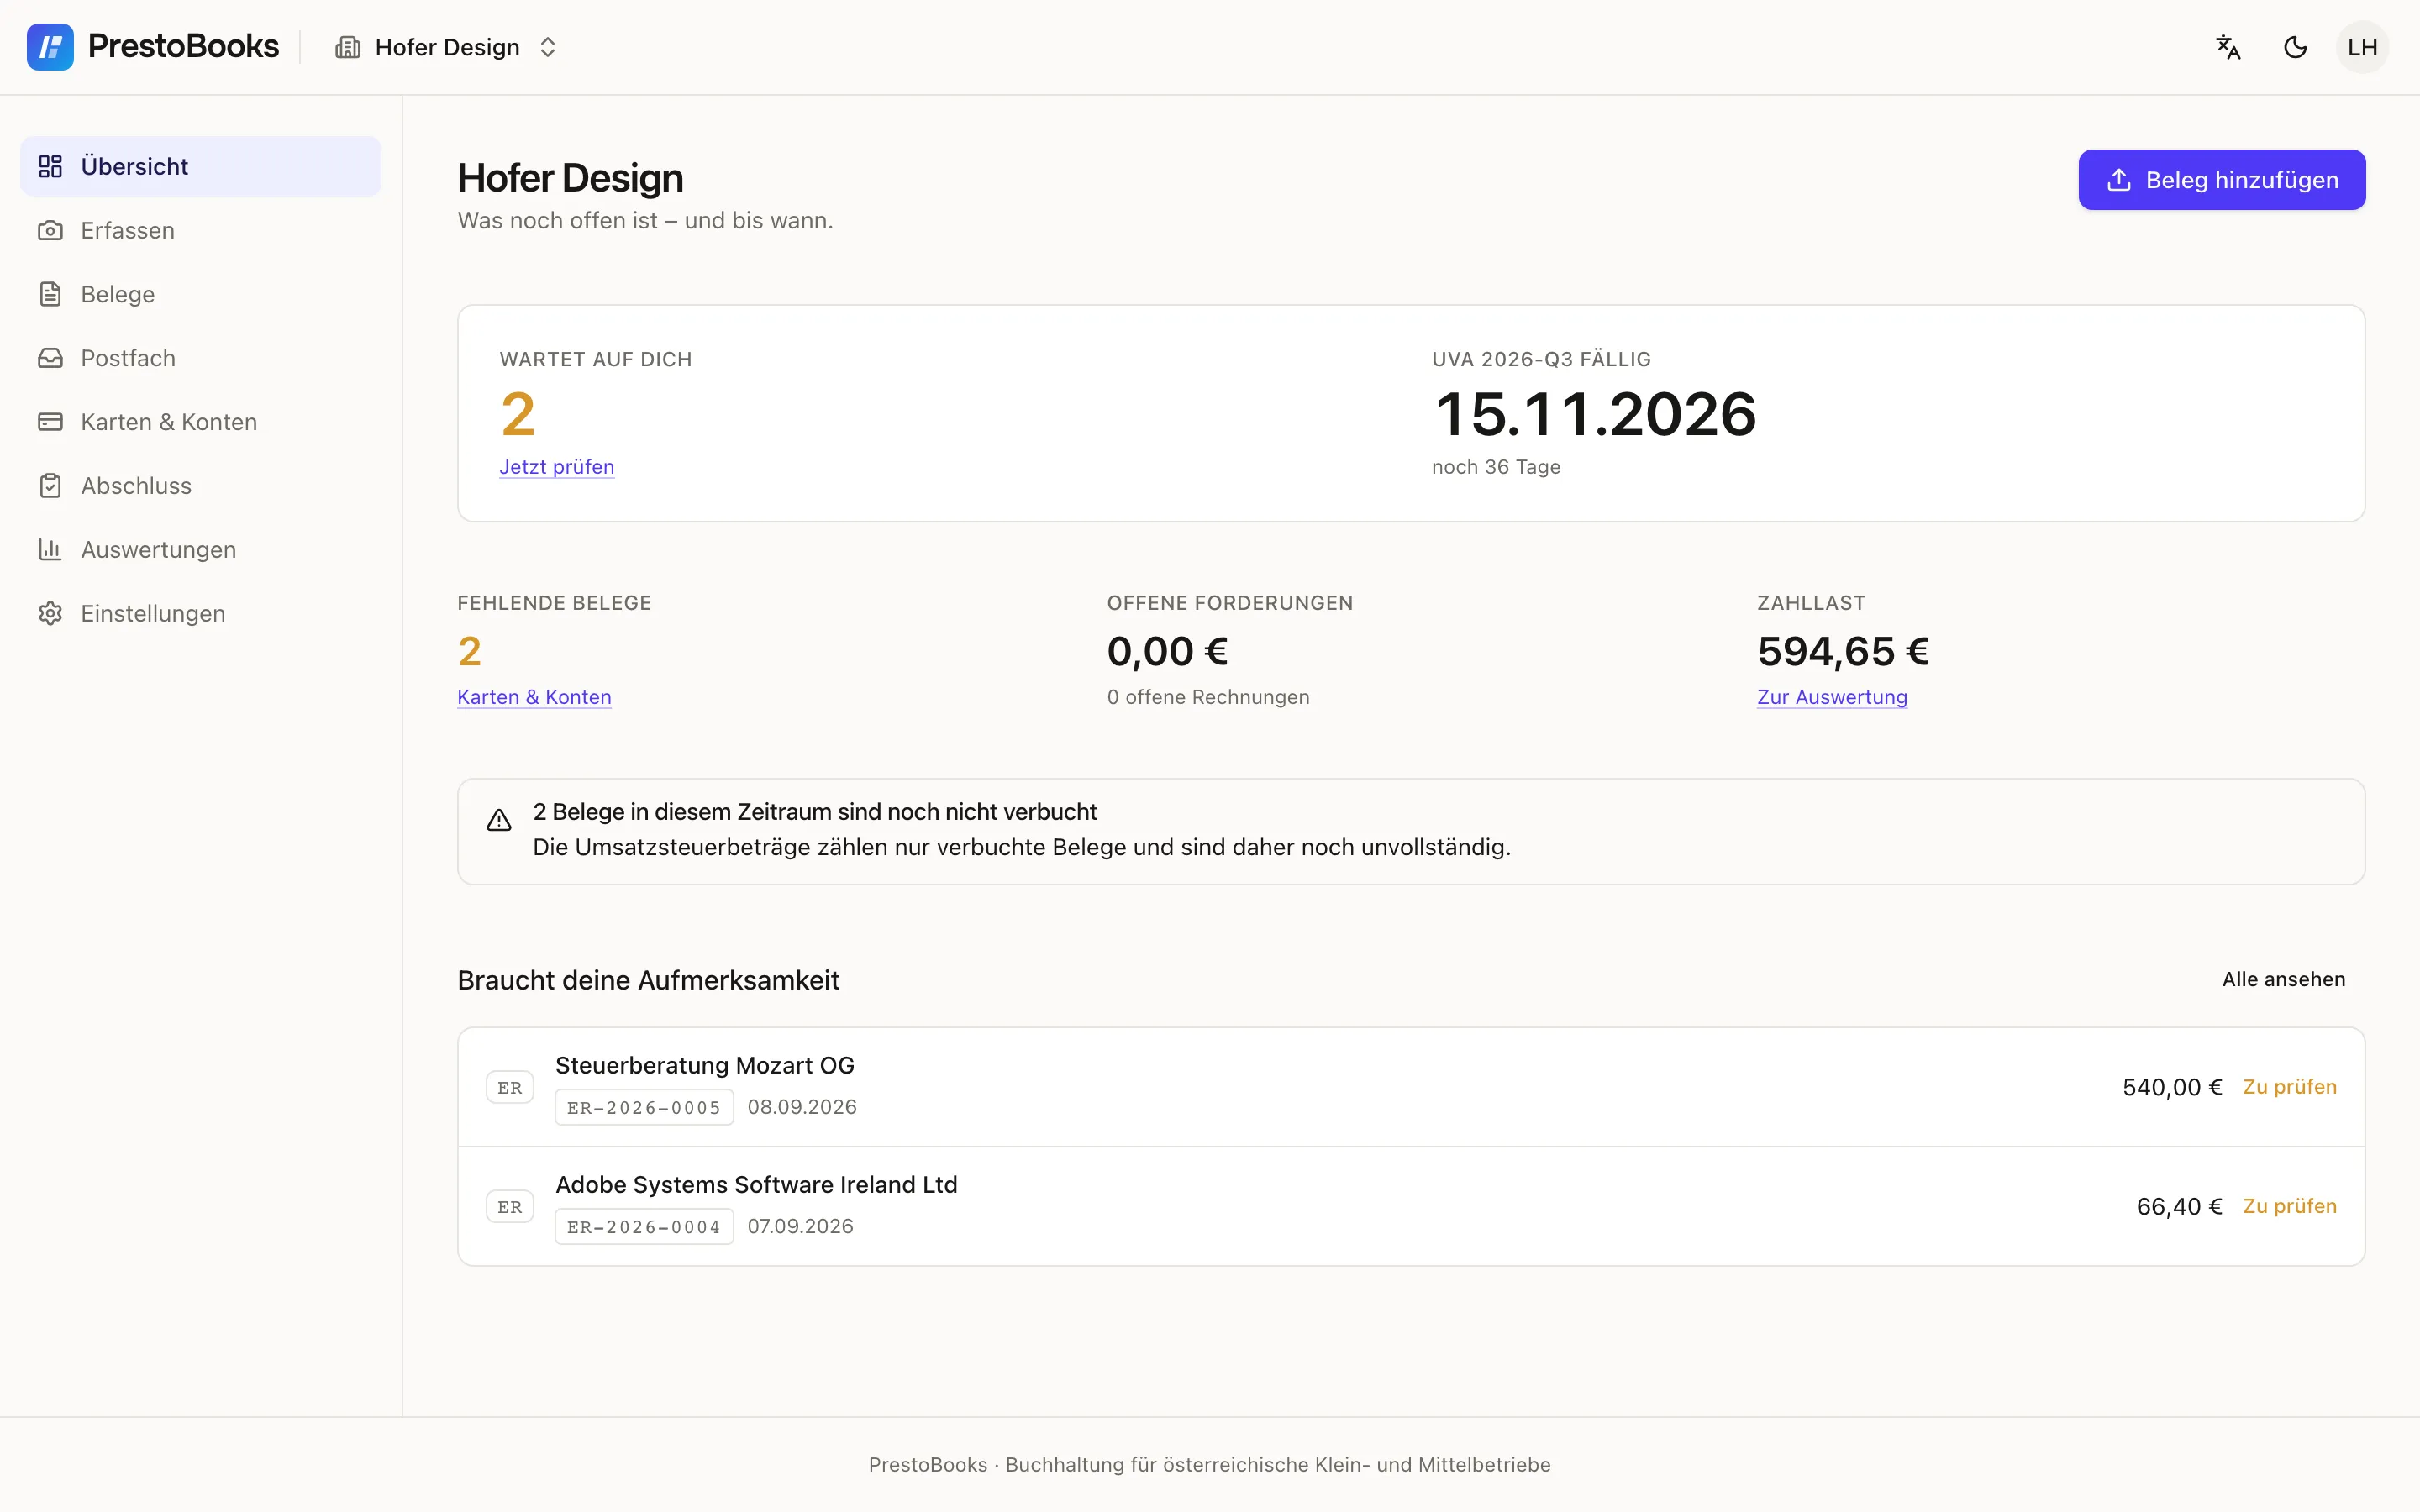Screen dimensions: 2420x1512
Task: Click Alle ansehen
Action: tap(2283, 979)
